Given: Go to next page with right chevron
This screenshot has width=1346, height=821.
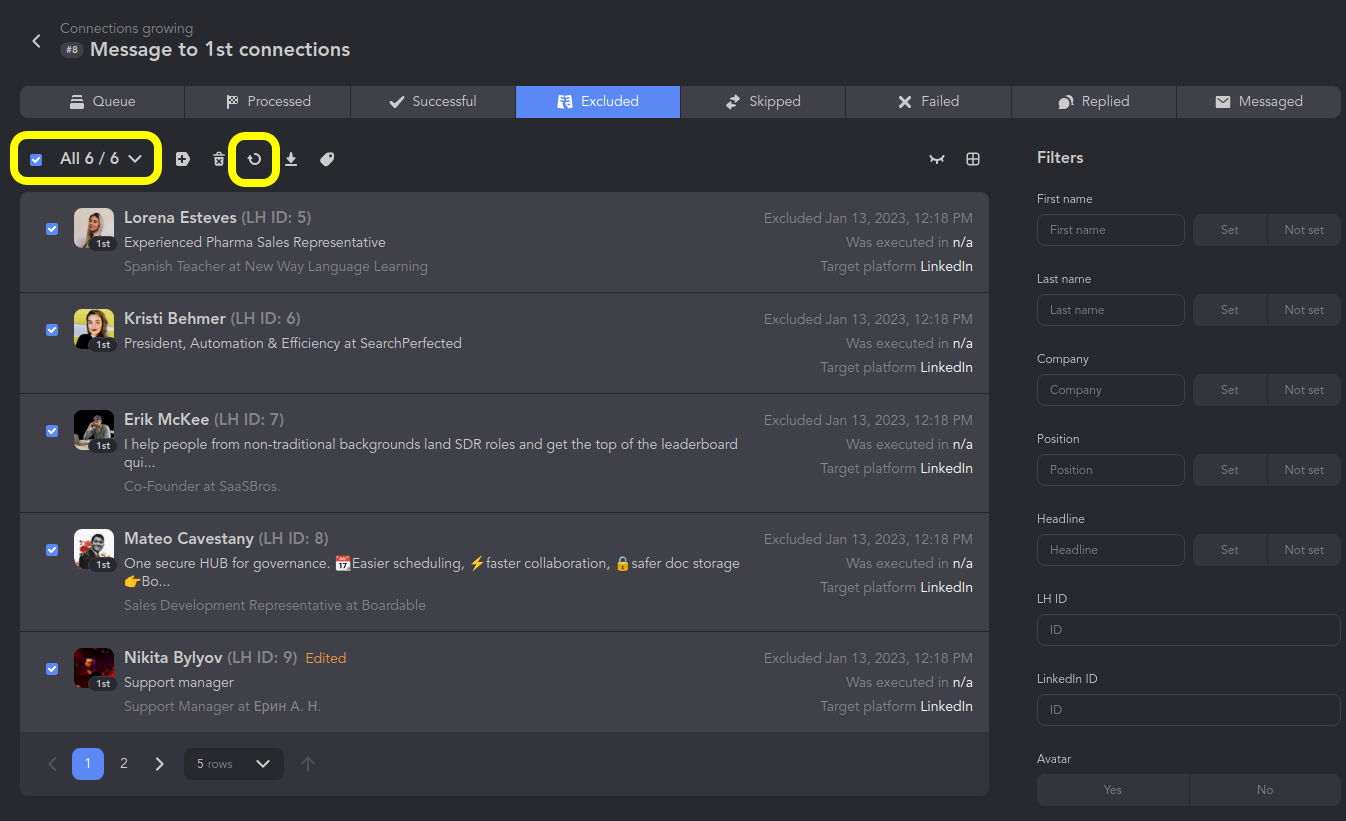Looking at the screenshot, I should pyautogui.click(x=160, y=764).
